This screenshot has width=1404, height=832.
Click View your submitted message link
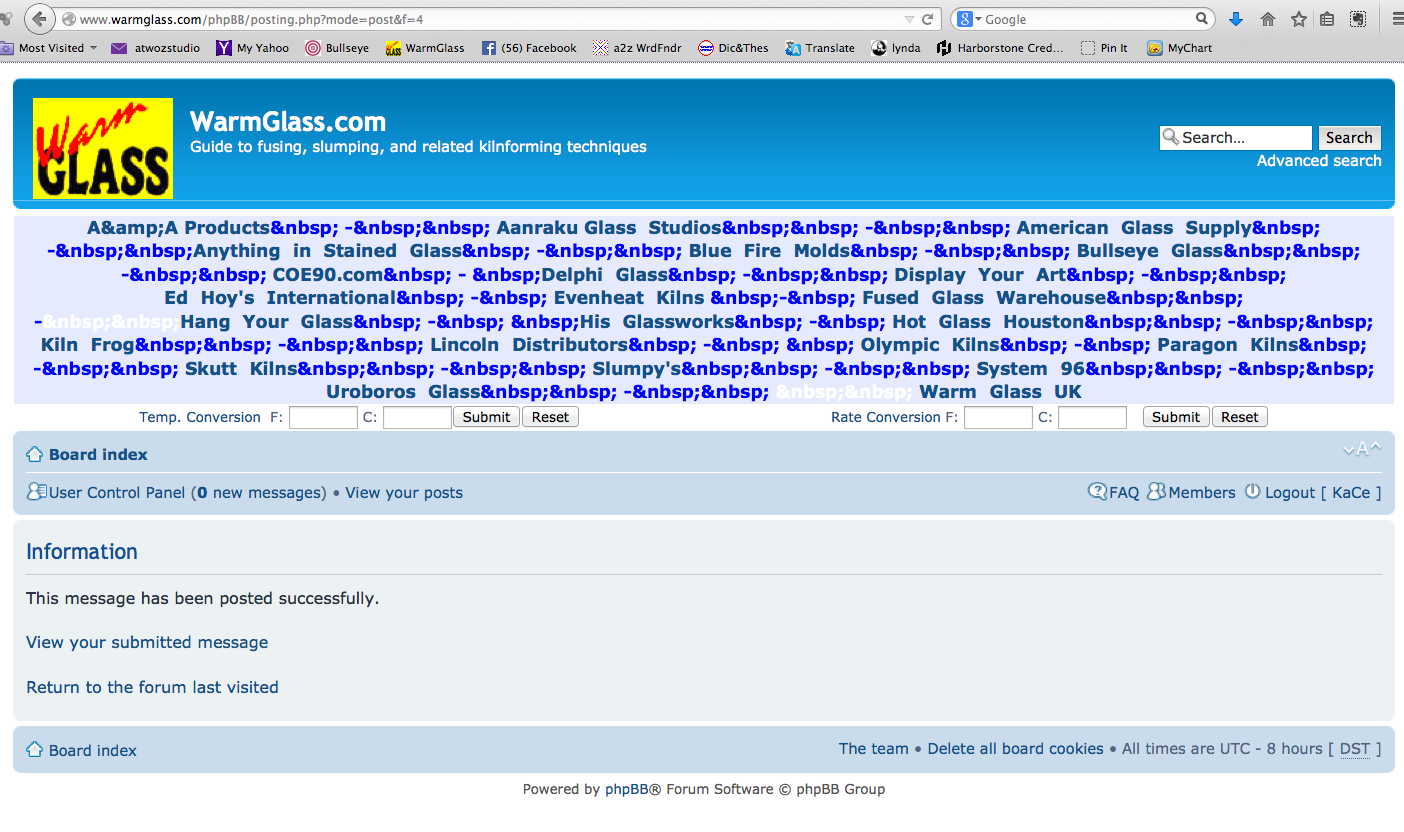(x=147, y=642)
